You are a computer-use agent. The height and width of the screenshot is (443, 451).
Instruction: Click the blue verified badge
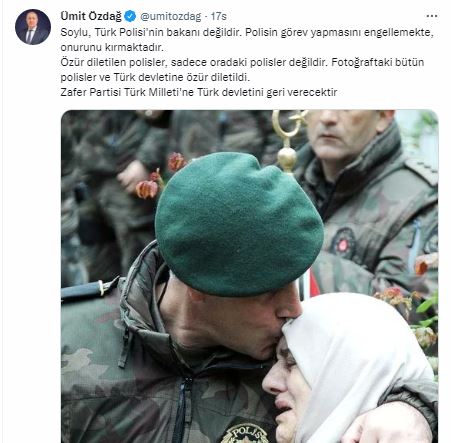(x=130, y=16)
